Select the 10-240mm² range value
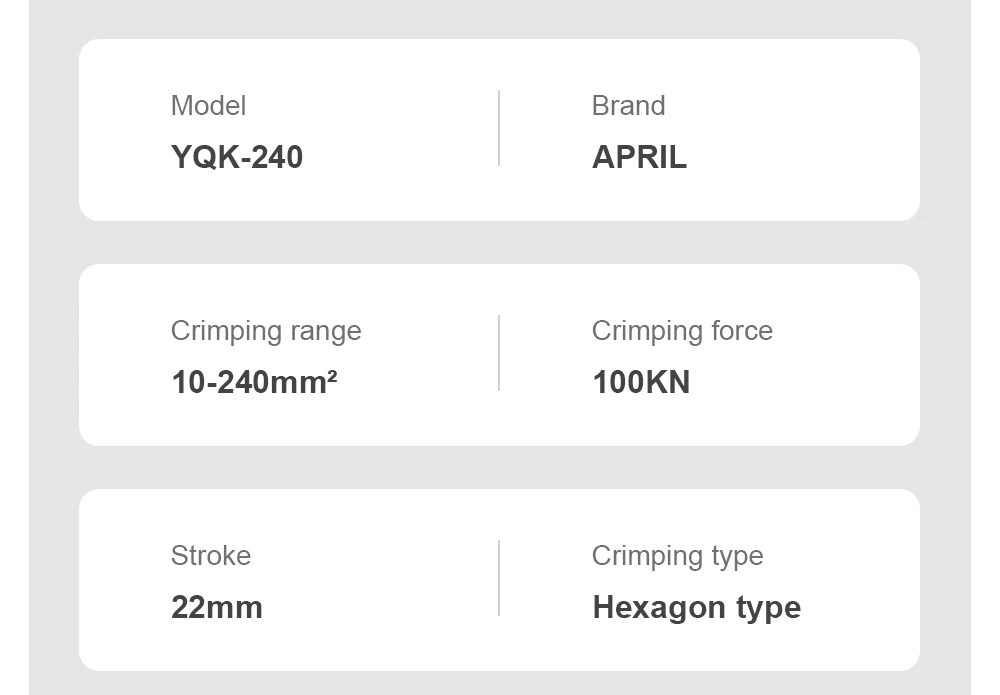 click(254, 383)
